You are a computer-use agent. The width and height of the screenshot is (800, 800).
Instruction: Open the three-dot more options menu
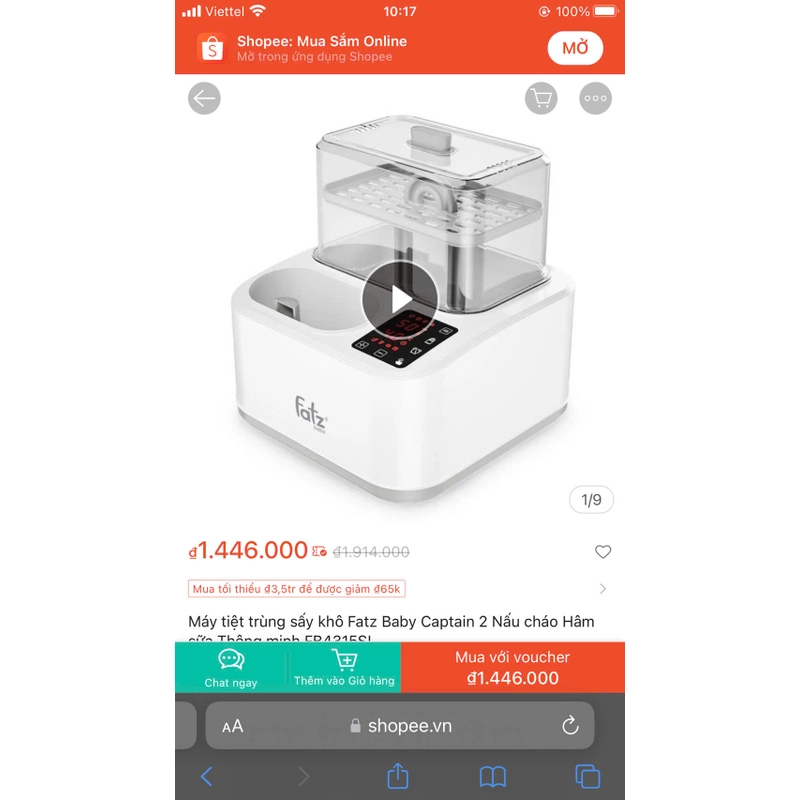595,98
